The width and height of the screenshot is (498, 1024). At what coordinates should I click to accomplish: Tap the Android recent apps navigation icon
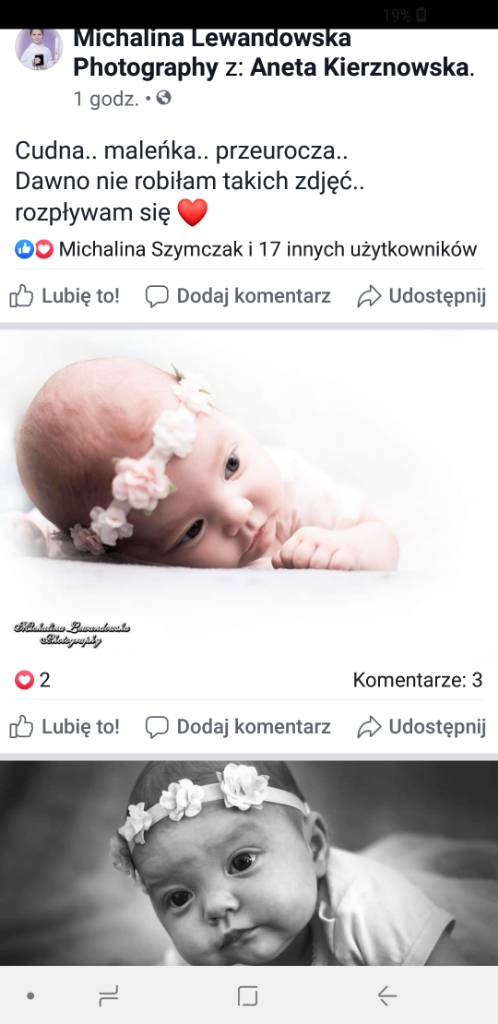(108, 996)
